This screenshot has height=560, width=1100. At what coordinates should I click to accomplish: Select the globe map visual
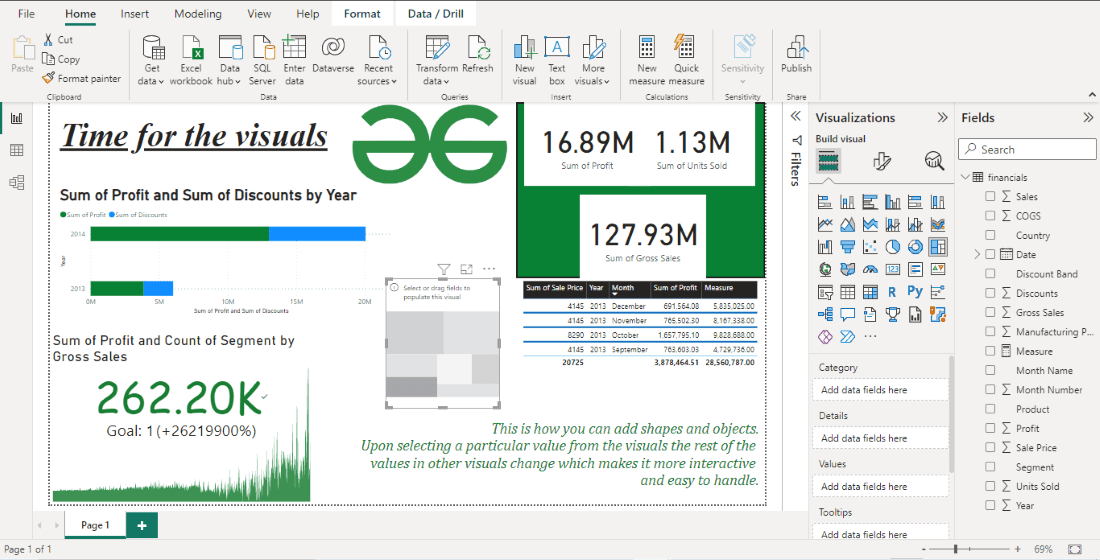point(825,269)
